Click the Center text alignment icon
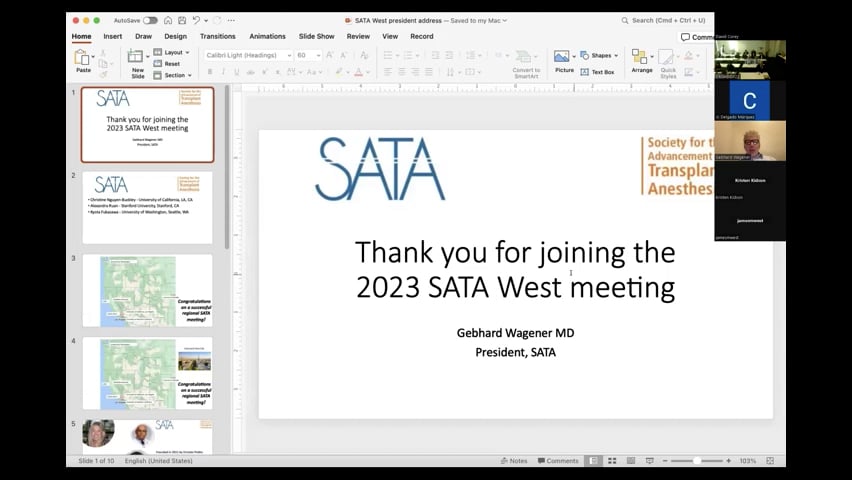This screenshot has height=480, width=852. tap(402, 72)
